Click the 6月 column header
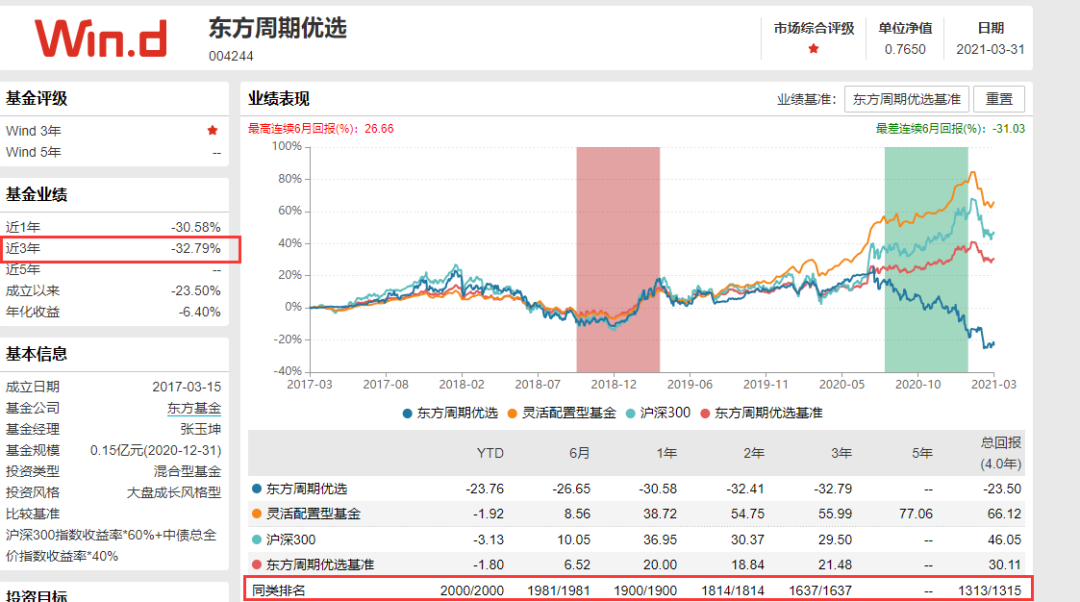Screen dimensions: 1080x602 579,453
